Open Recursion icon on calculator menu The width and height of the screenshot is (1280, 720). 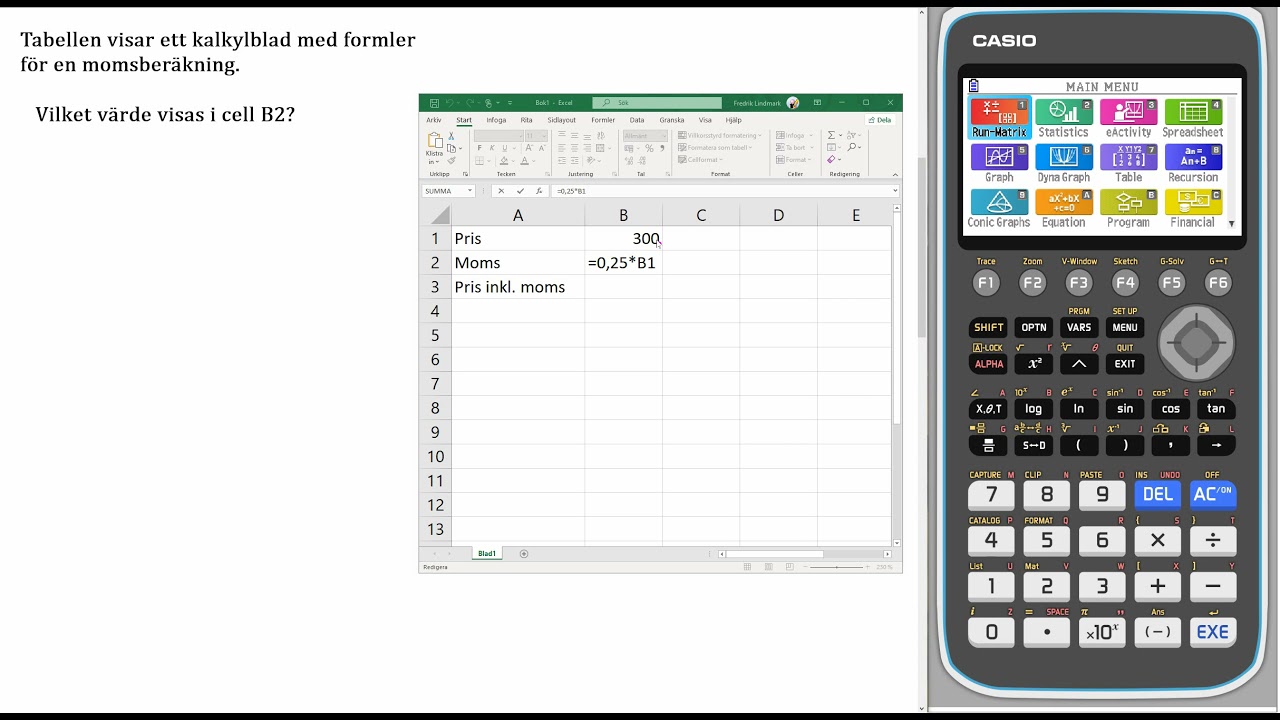[x=1192, y=164]
